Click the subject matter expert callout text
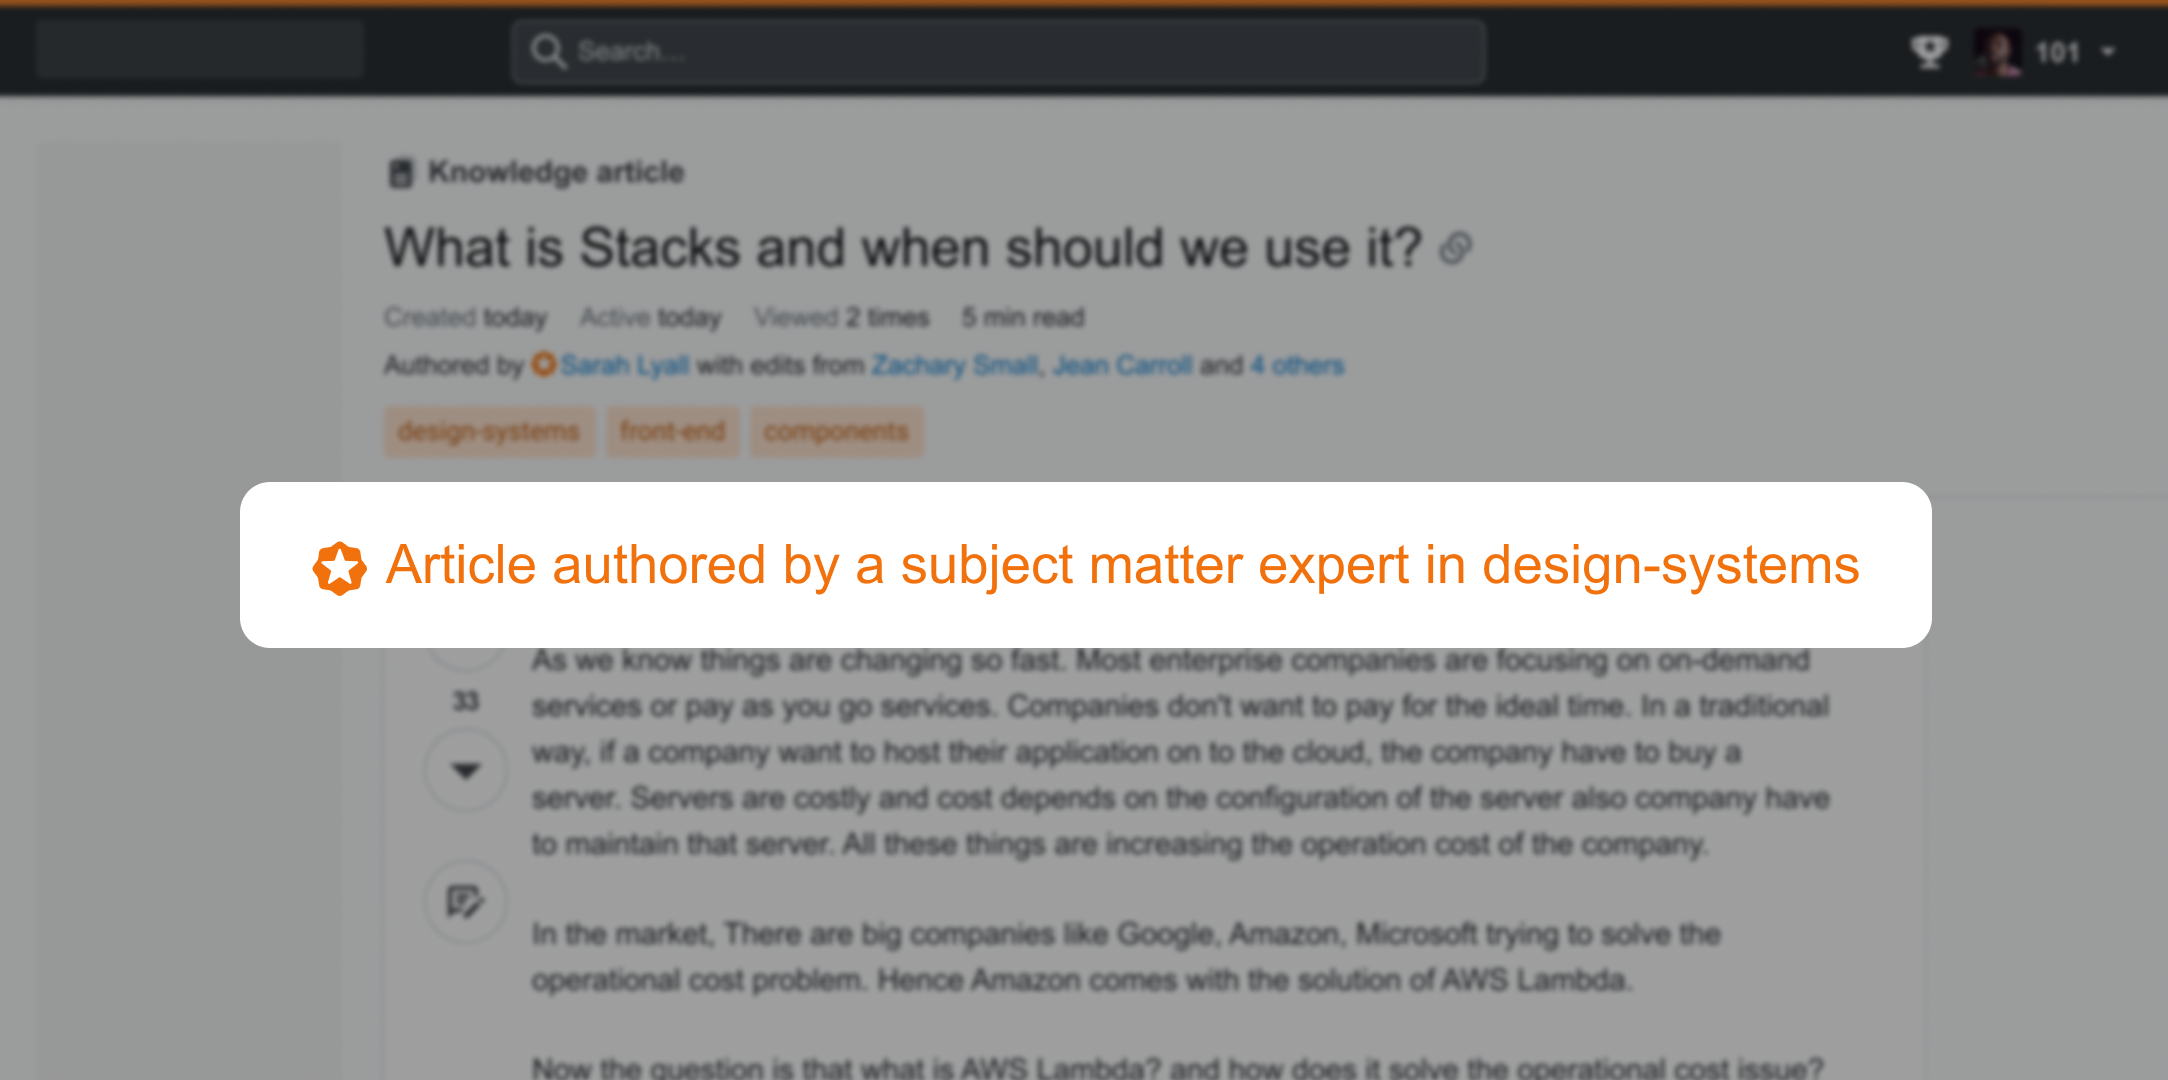 (1122, 566)
